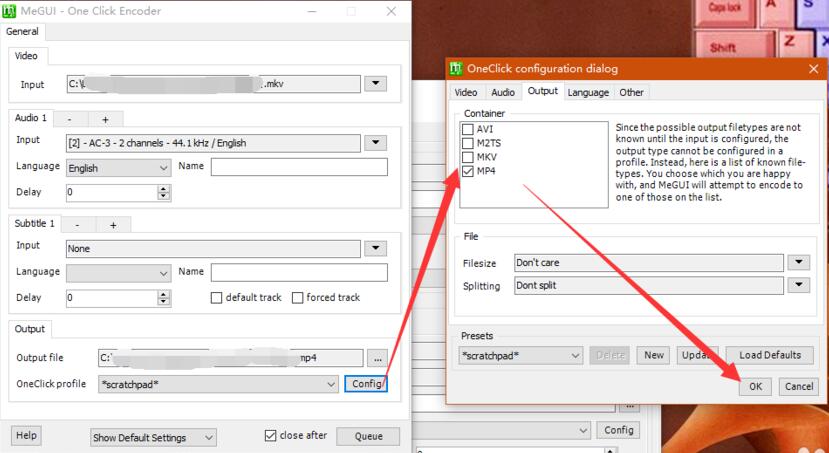Switch to the Video tab in configuration dialog
Viewport: 829px width, 453px height.
[x=466, y=93]
